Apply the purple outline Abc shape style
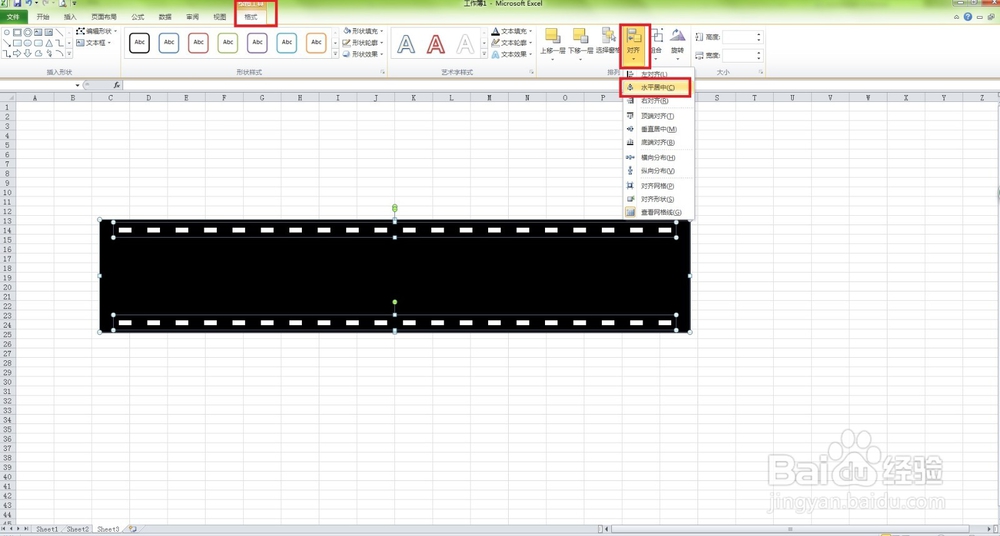The image size is (1000, 536). (x=257, y=43)
